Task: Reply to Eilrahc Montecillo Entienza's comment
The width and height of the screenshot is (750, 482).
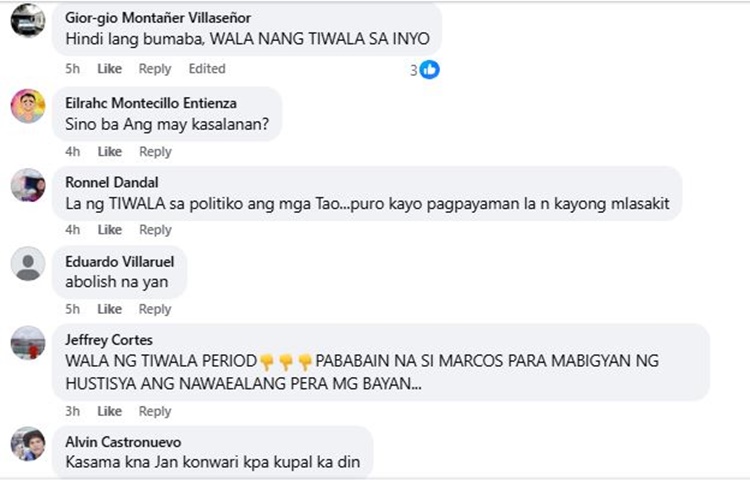Action: tap(155, 152)
